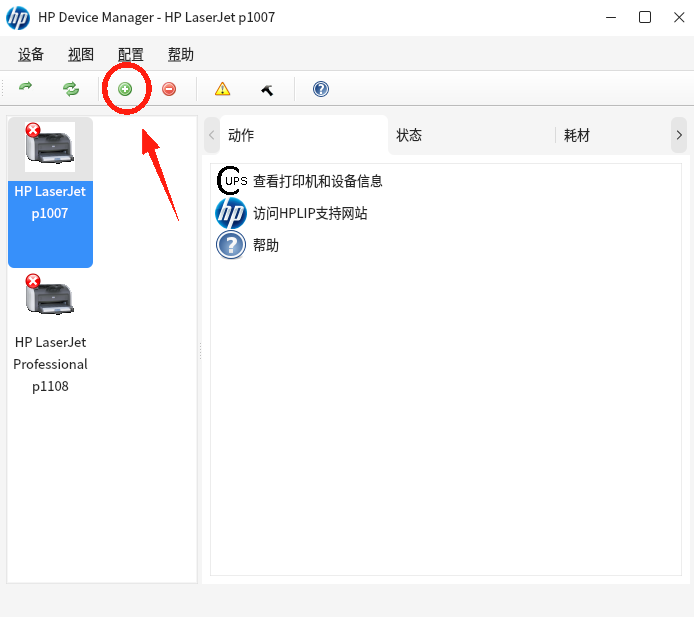
Task: Select the HP LaserJet Professional p1108 thumbnail
Action: point(50,295)
